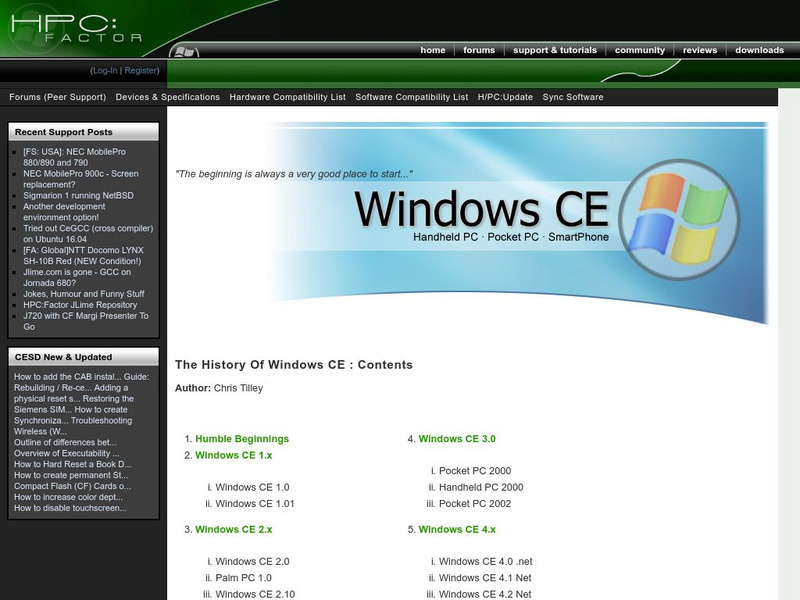
Task: Open How to disable touchscreen... article
Action: click(x=70, y=508)
